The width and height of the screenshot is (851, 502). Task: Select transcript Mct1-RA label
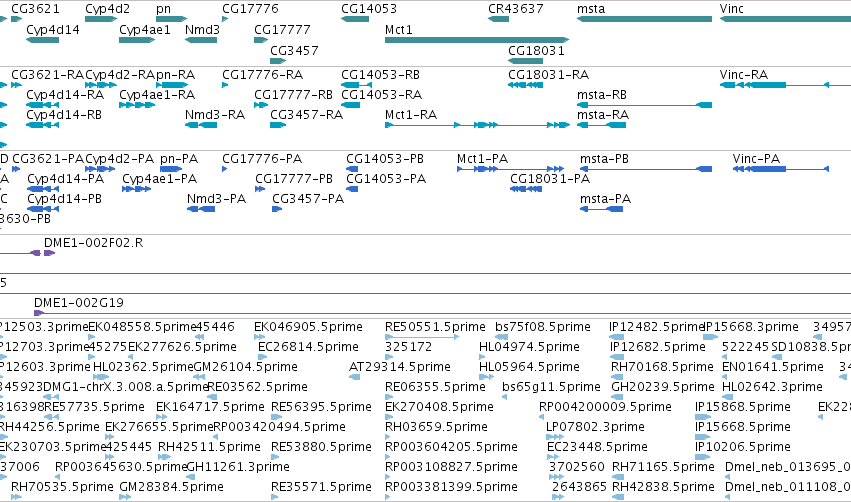click(411, 115)
